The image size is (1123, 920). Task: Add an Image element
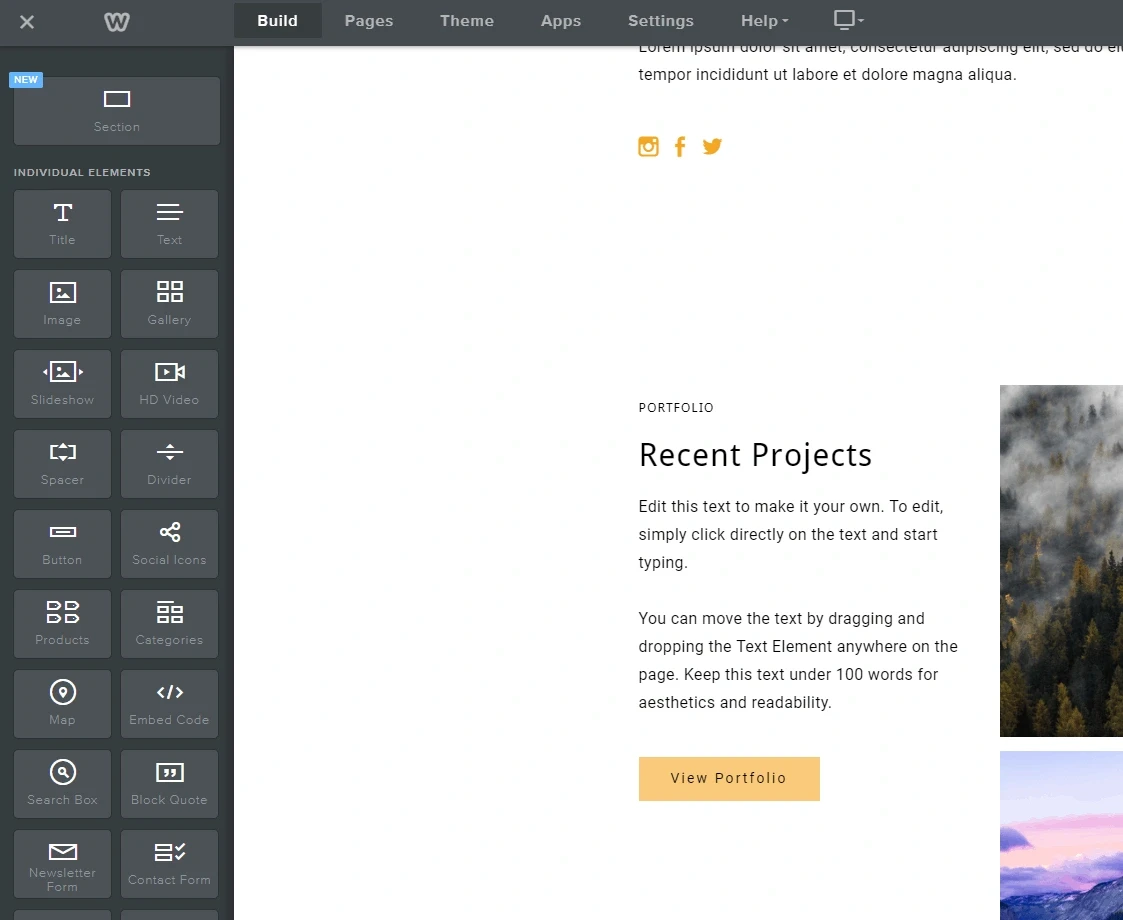pyautogui.click(x=62, y=303)
